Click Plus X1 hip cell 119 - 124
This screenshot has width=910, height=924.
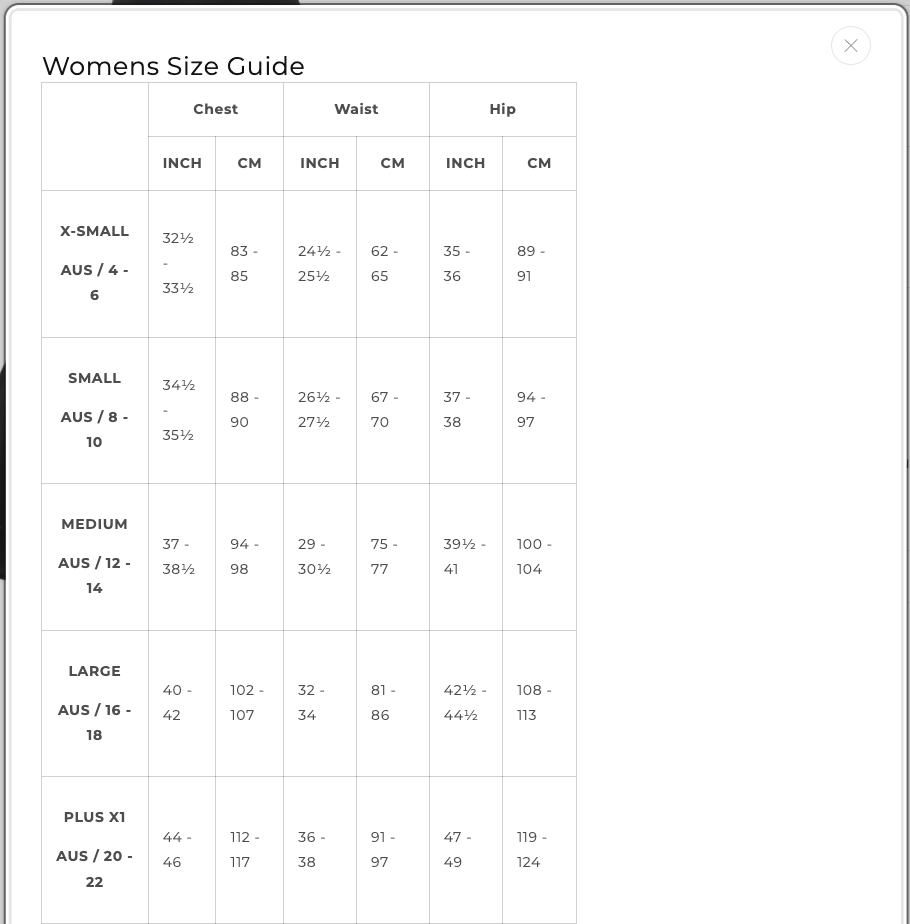(x=539, y=850)
